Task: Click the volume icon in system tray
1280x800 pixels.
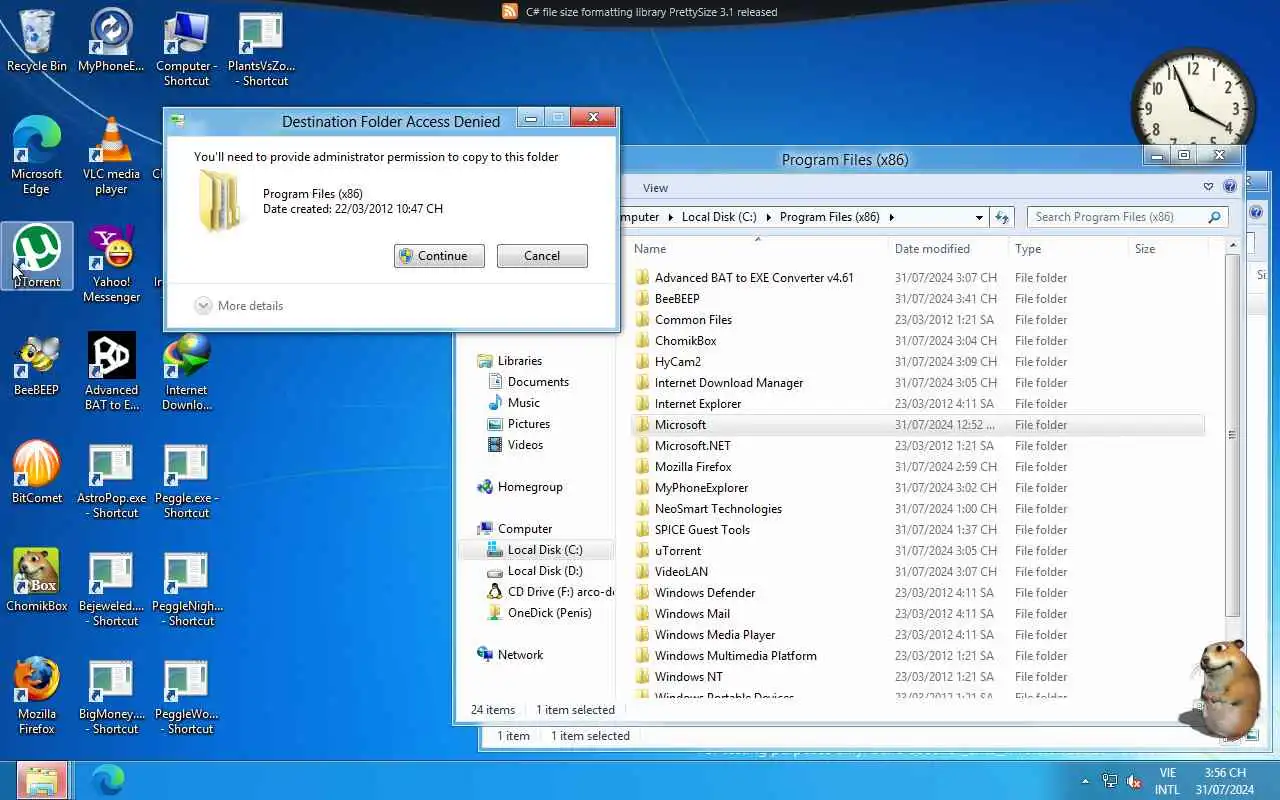Action: 1134,781
